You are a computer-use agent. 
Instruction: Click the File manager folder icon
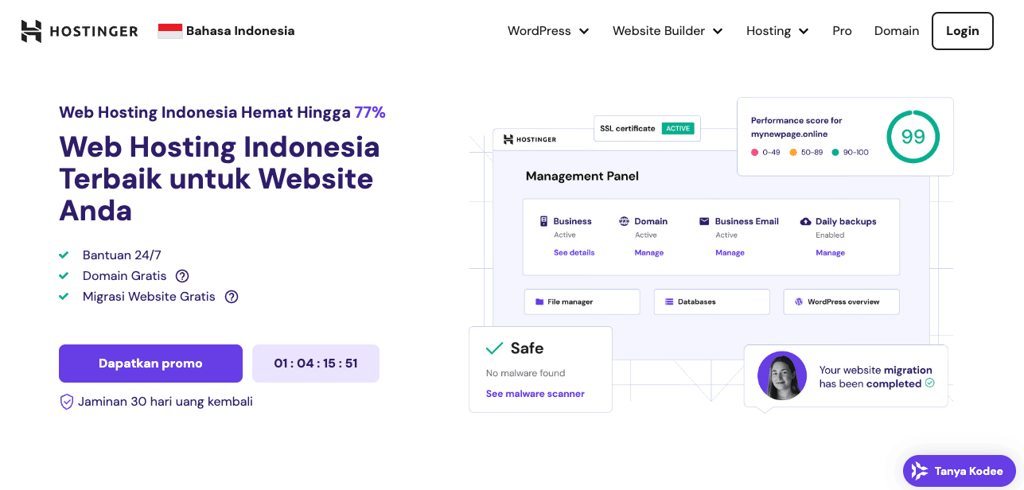click(x=539, y=302)
